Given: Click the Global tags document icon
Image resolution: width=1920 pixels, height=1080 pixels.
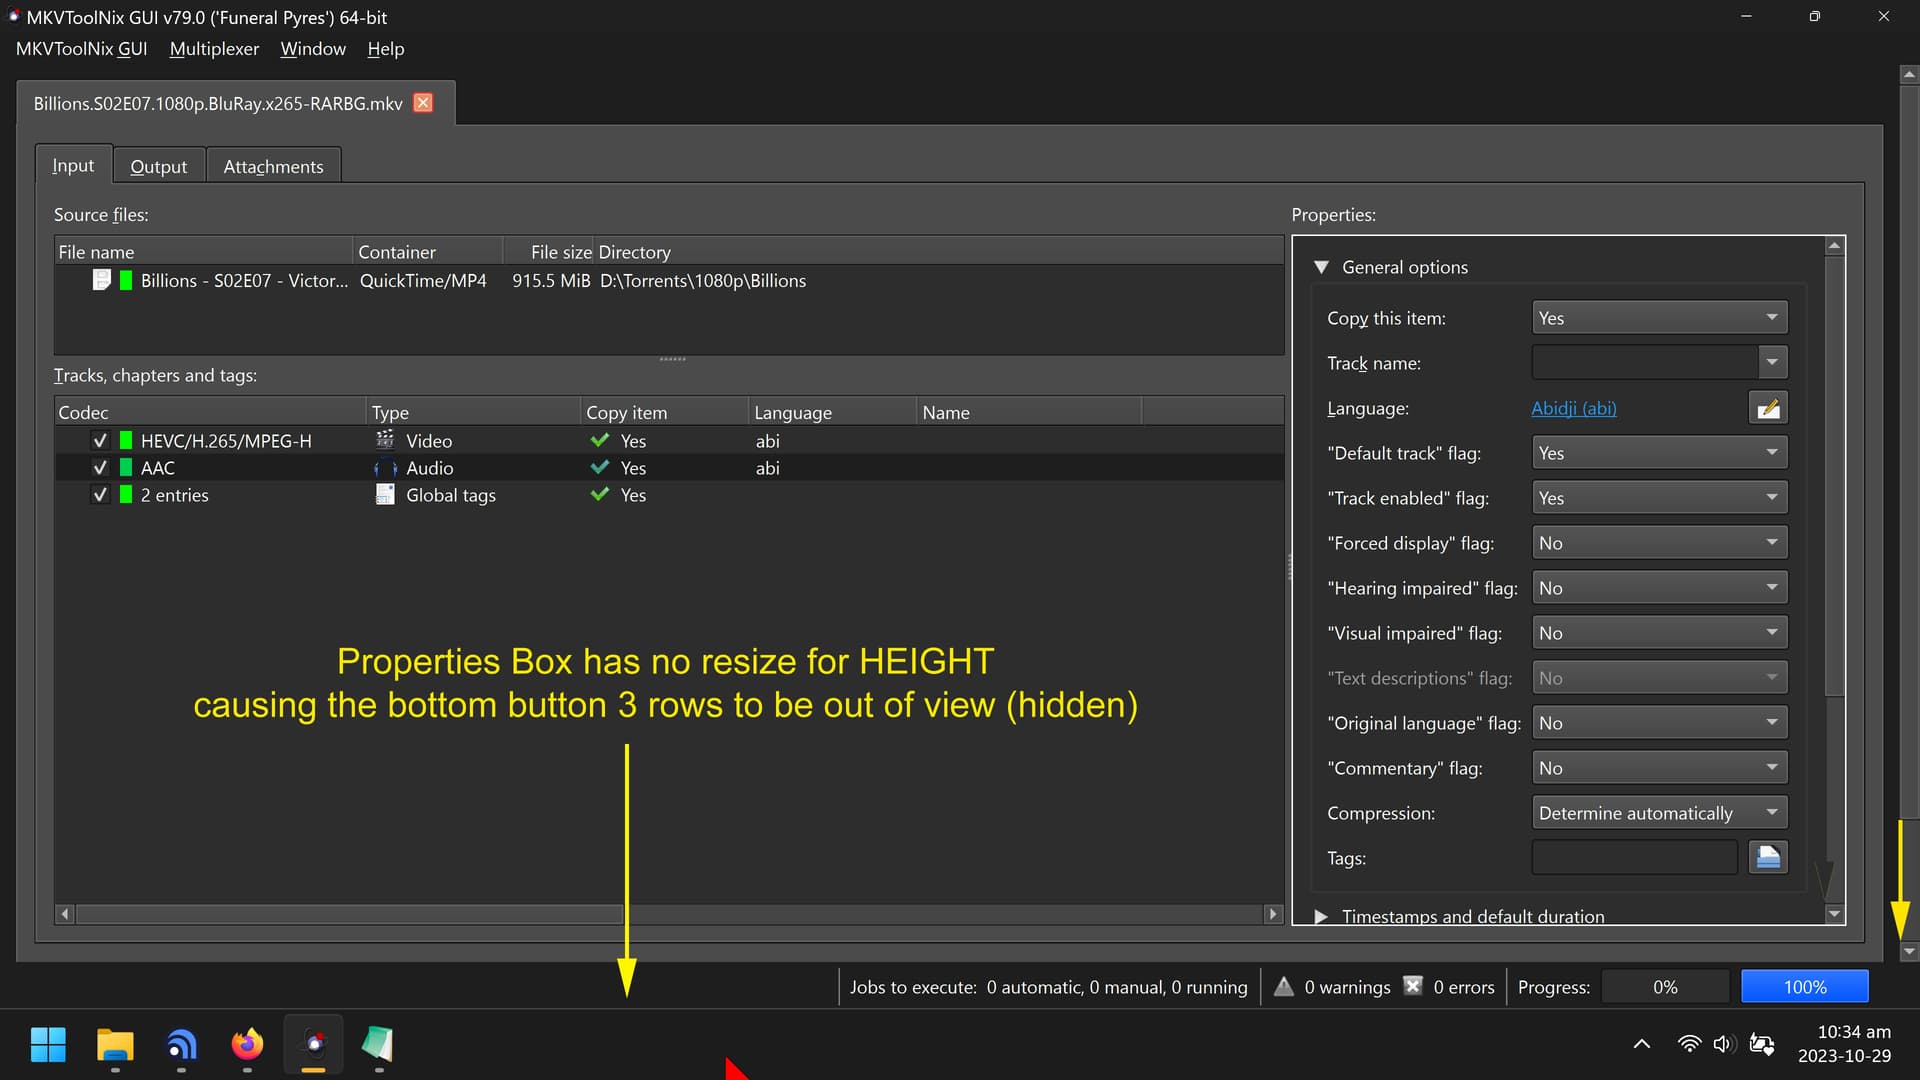Looking at the screenshot, I should point(385,494).
